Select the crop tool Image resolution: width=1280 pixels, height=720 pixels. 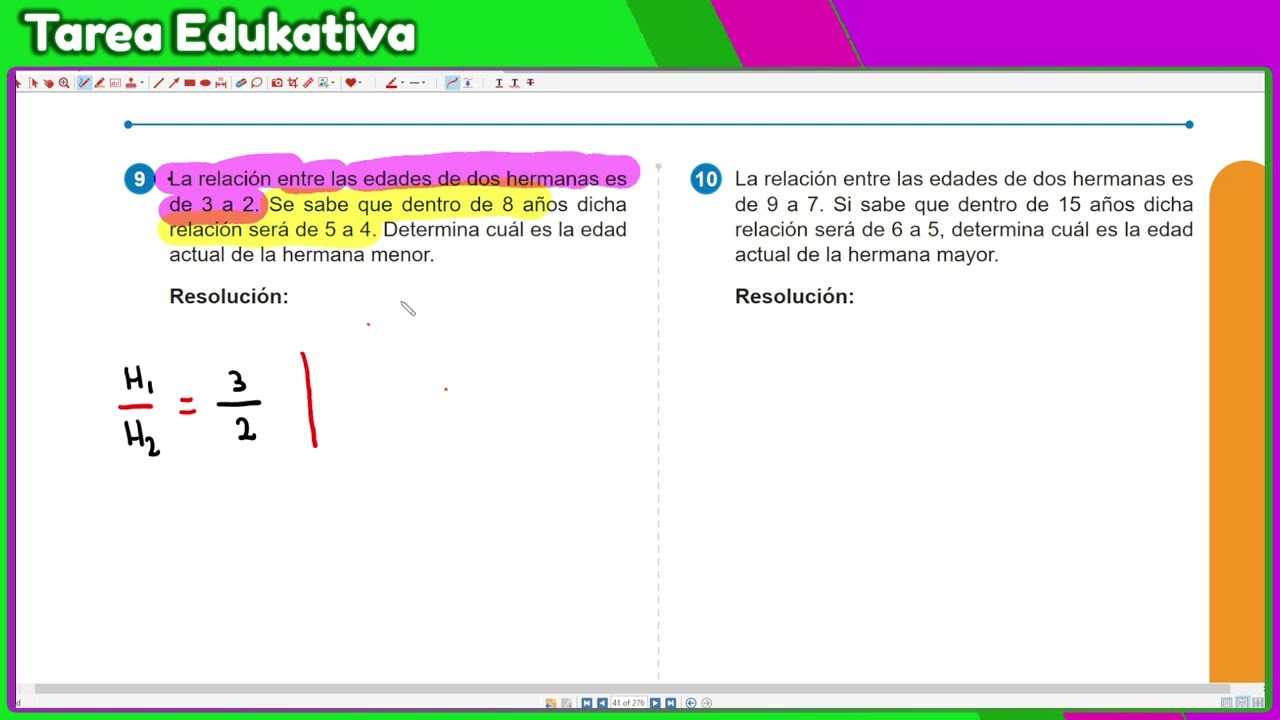coord(292,83)
